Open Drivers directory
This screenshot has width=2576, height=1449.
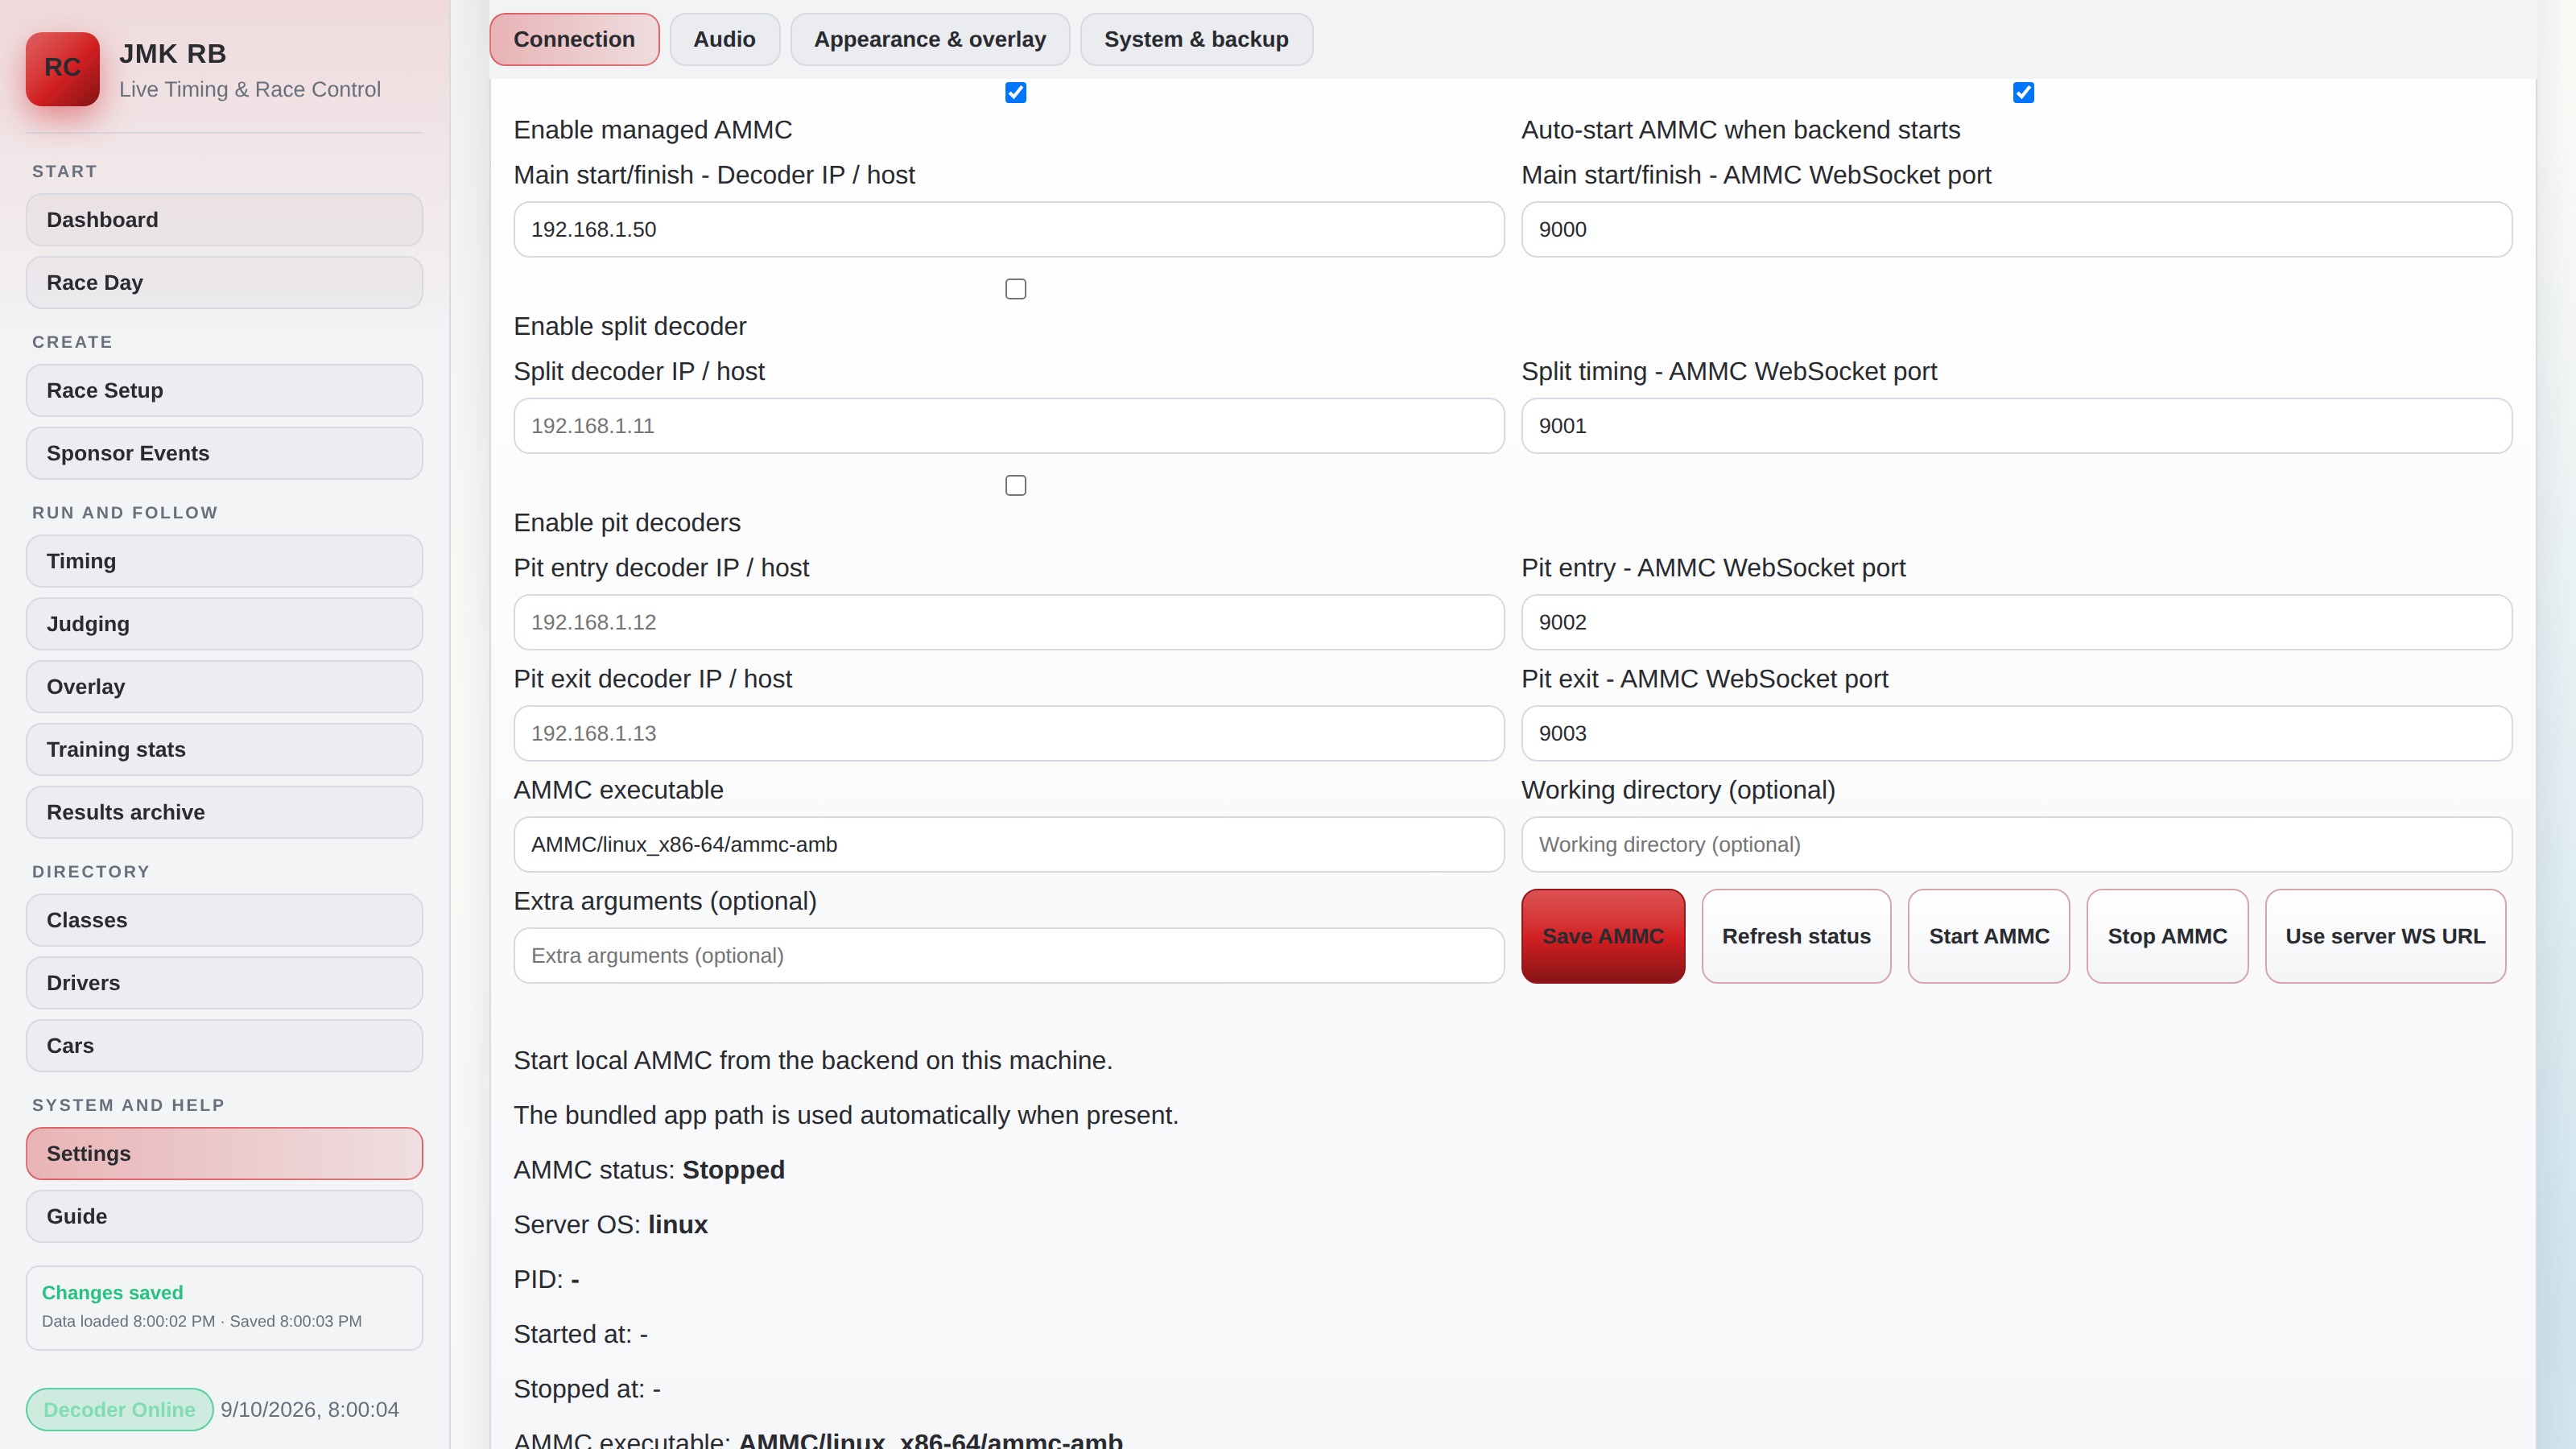click(x=224, y=983)
